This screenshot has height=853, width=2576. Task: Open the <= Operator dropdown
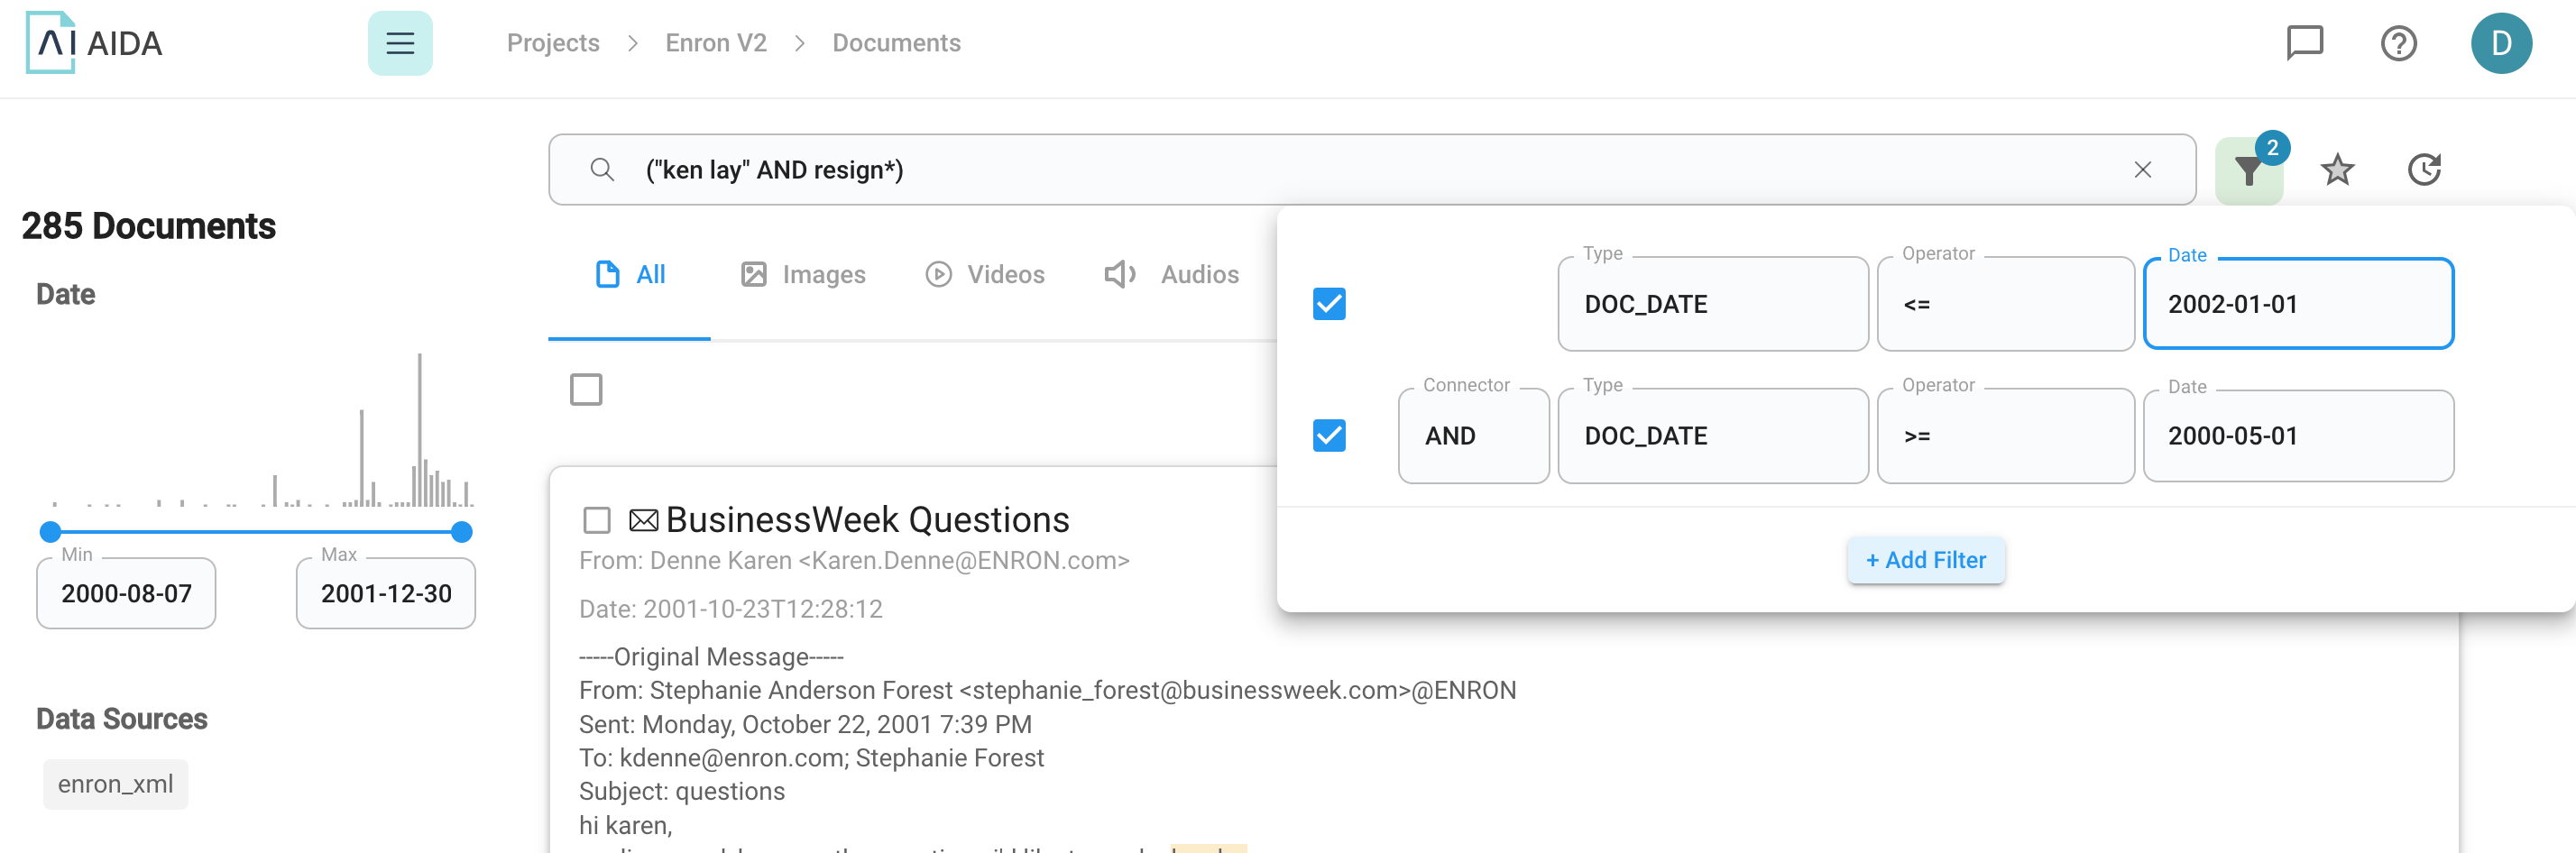[x=2006, y=304]
